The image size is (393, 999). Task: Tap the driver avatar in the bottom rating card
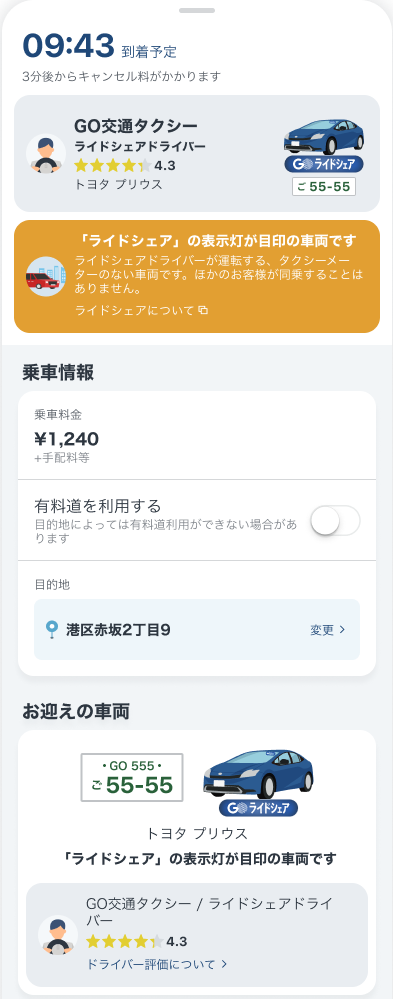click(58, 935)
